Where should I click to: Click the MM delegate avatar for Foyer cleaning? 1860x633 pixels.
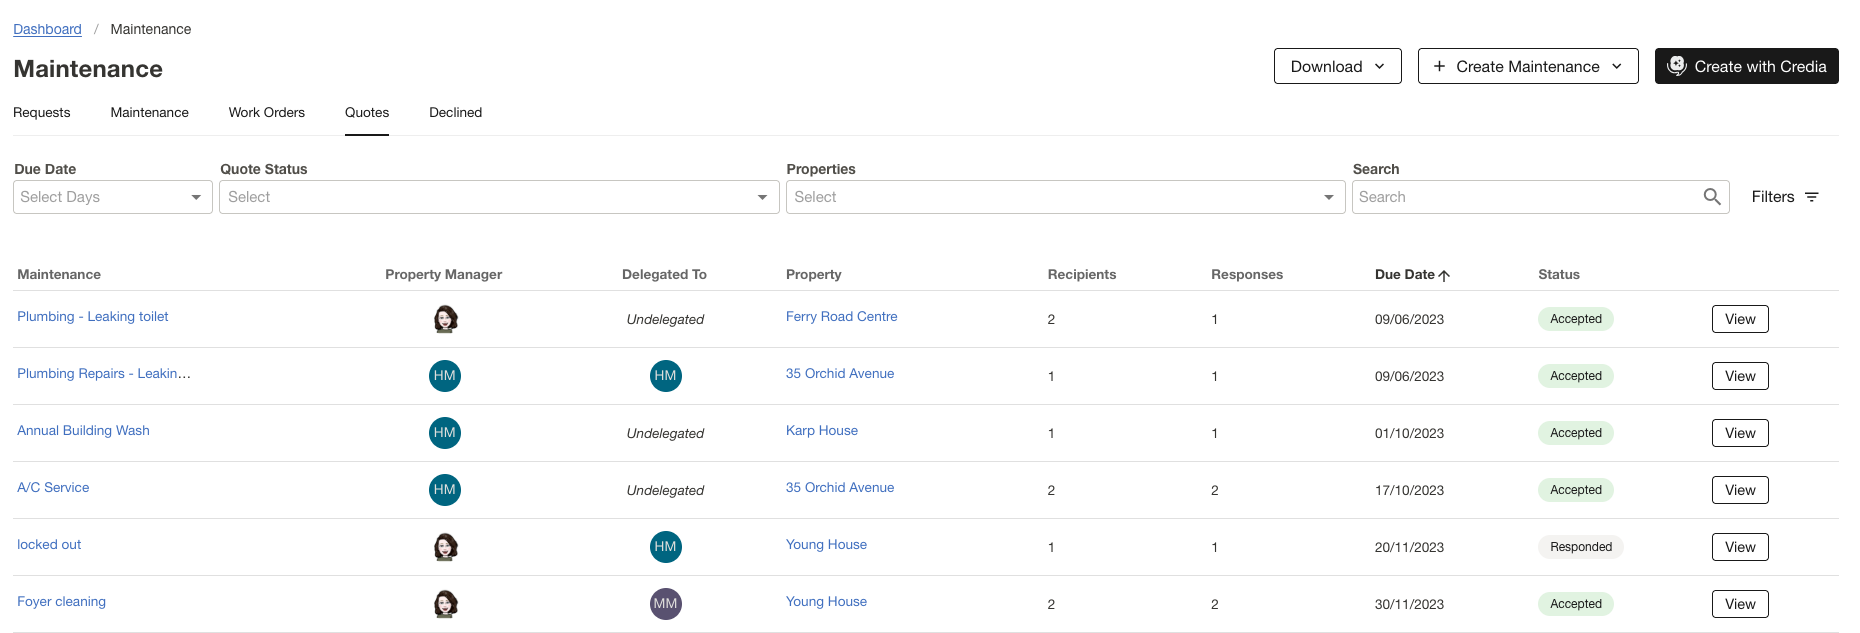[x=665, y=604]
